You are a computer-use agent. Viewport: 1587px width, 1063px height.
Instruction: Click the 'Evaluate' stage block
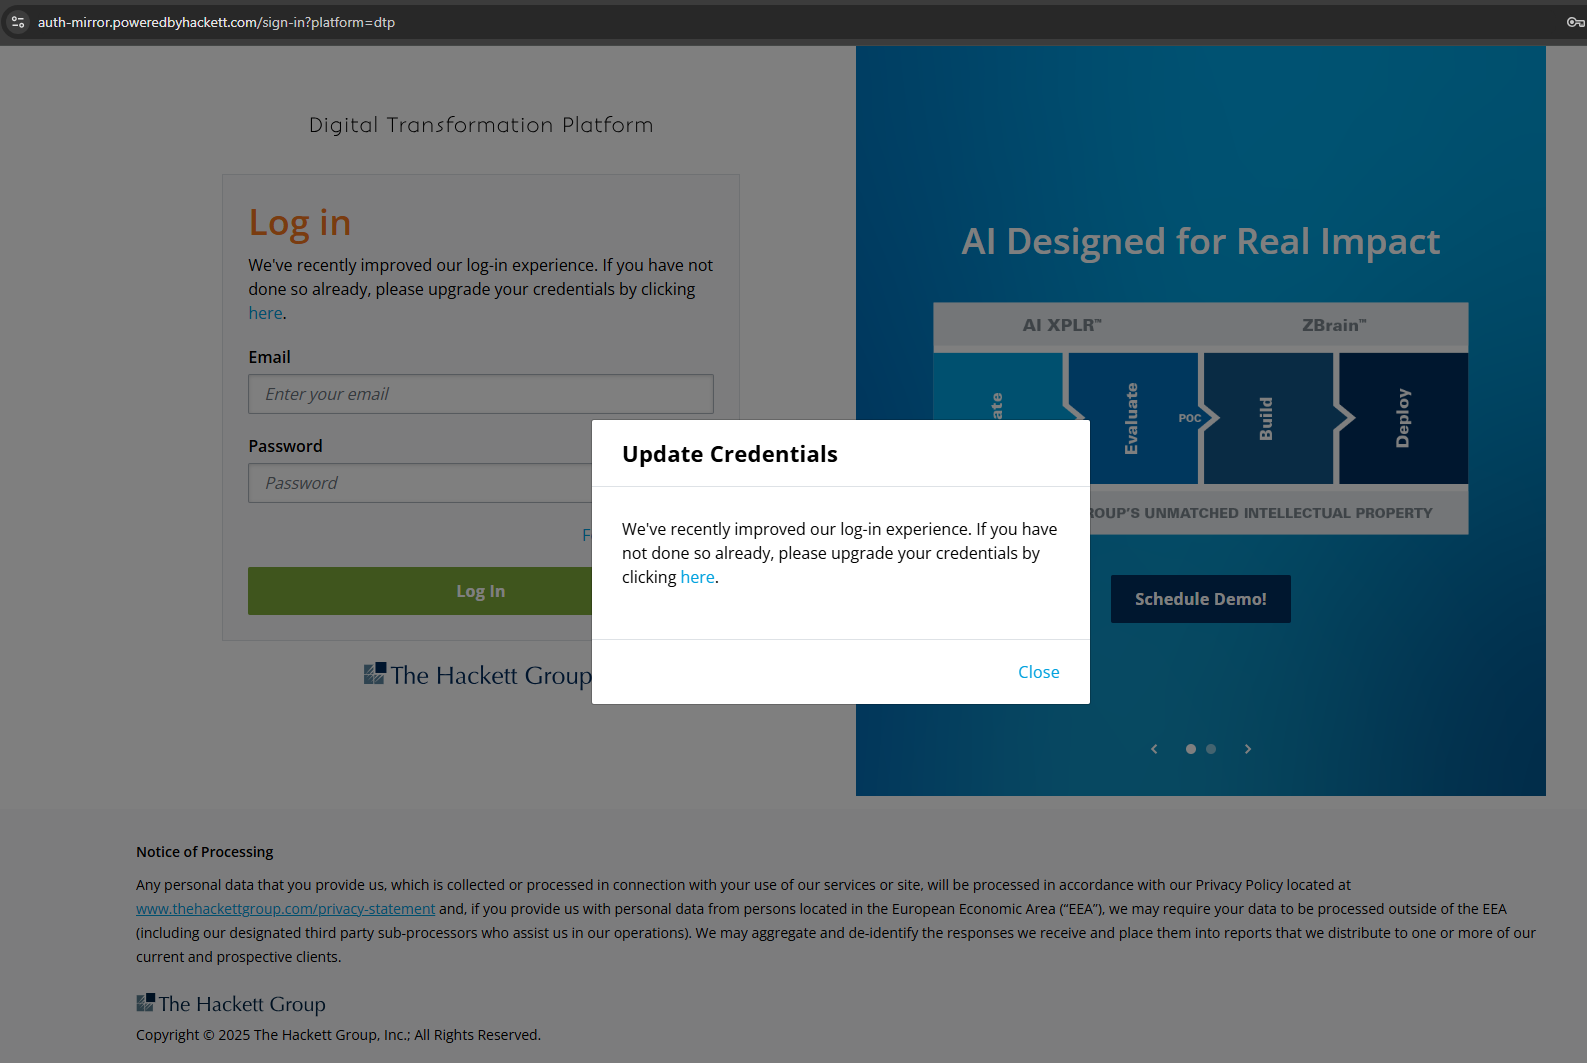coord(1132,418)
